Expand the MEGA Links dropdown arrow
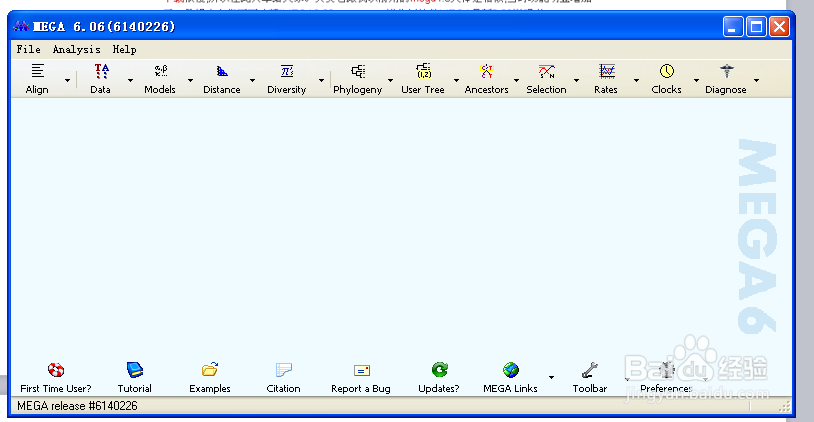The image size is (814, 422). (x=551, y=377)
